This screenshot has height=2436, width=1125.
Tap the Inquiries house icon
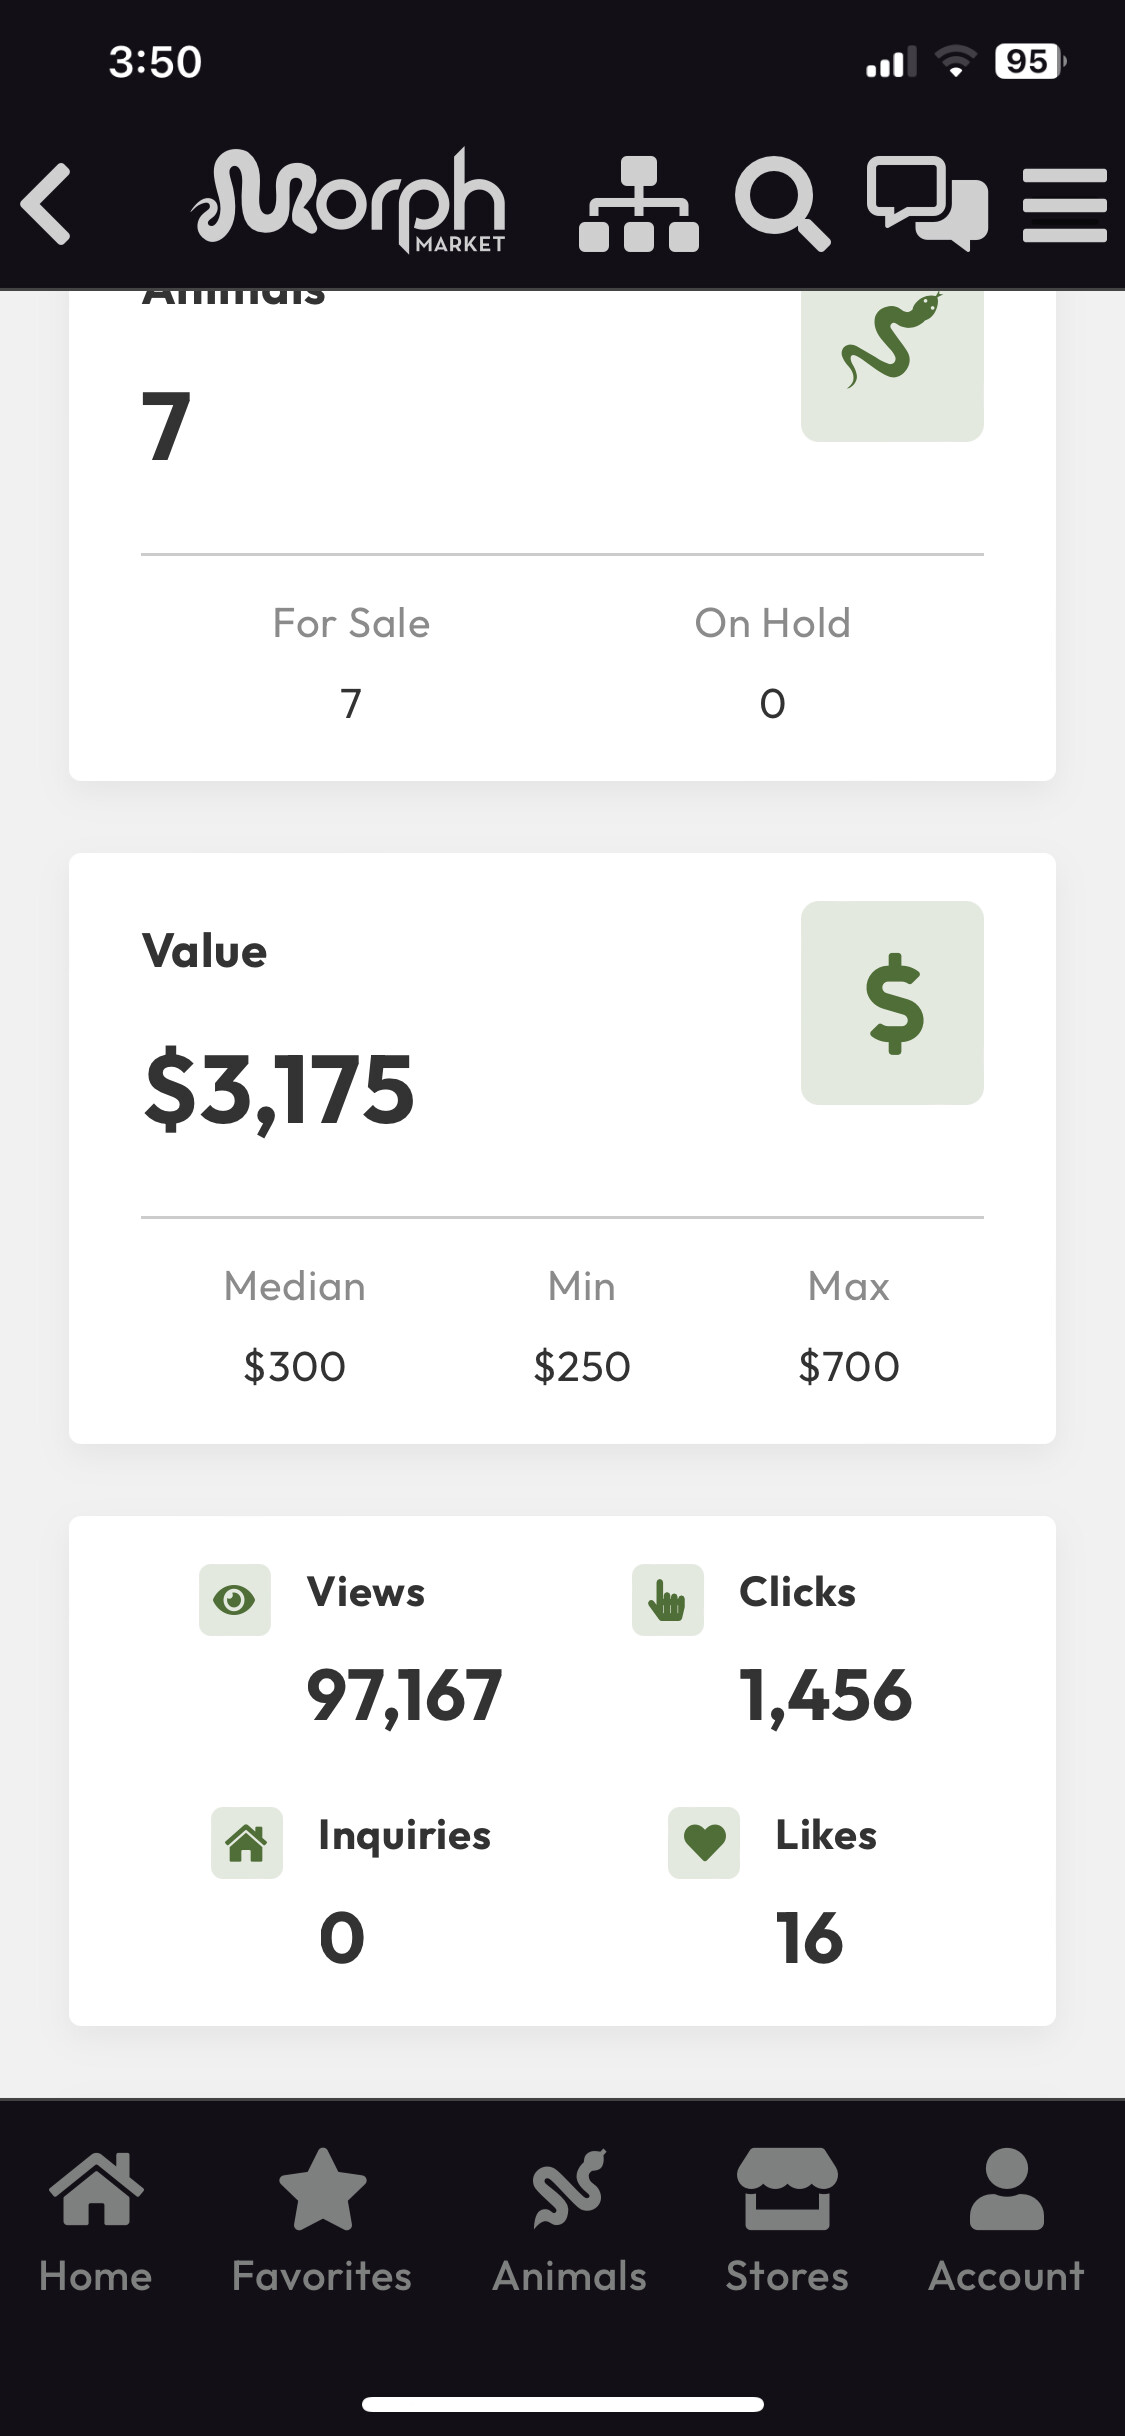click(247, 1843)
